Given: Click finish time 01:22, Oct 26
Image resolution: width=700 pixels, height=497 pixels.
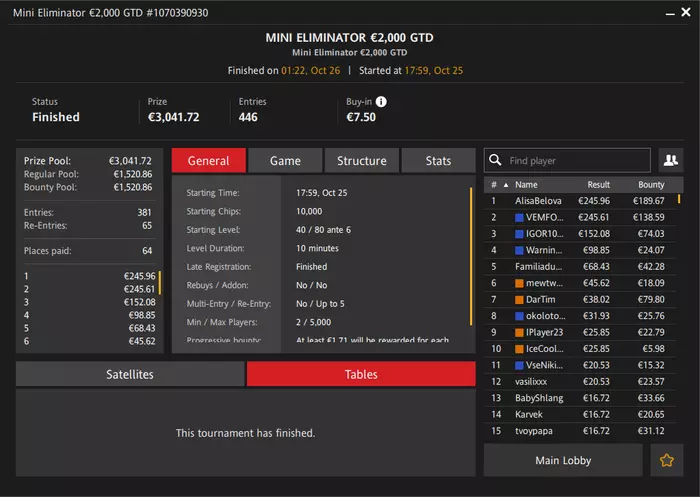Looking at the screenshot, I should pos(310,71).
